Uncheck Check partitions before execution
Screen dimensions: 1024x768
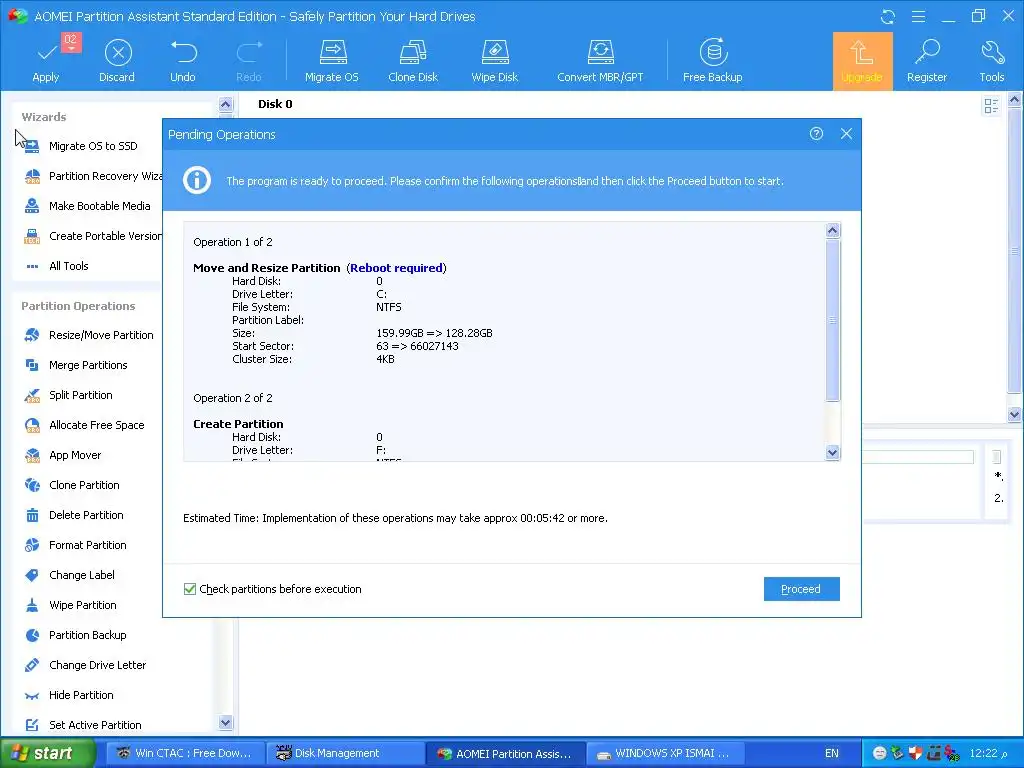[190, 589]
